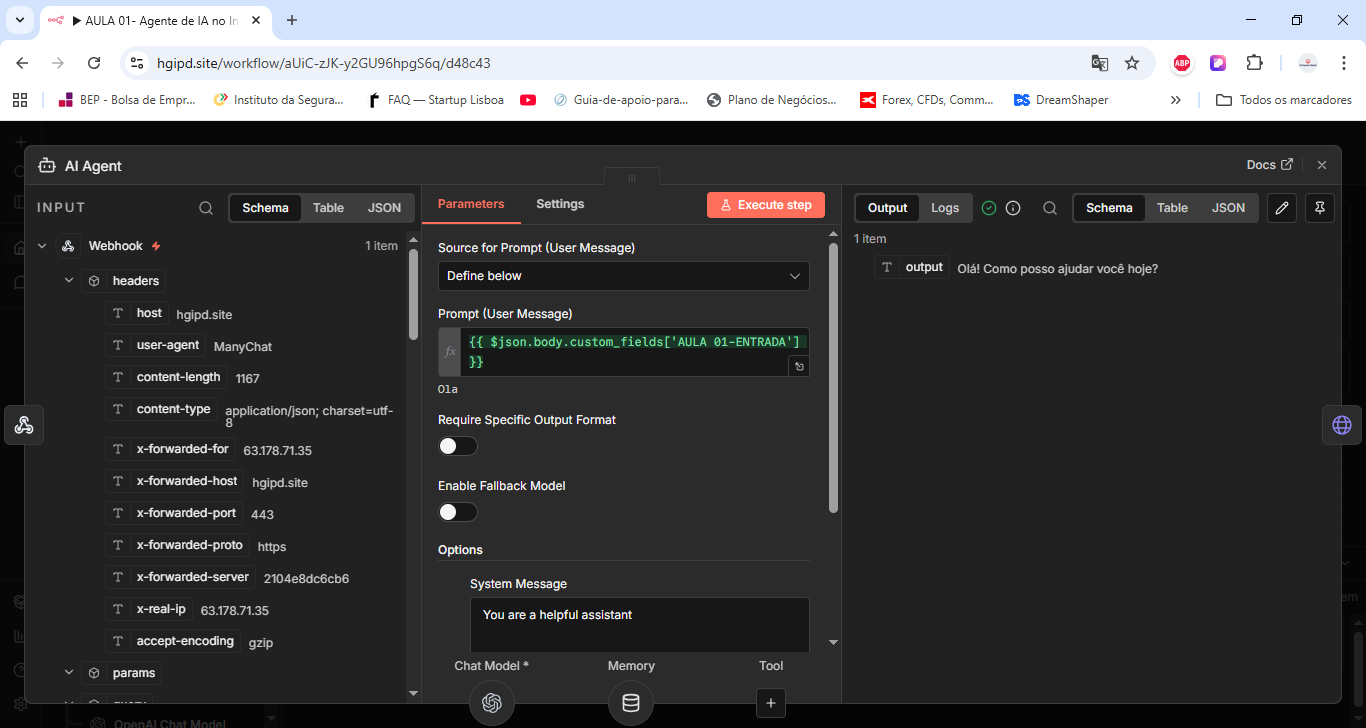Expand the params tree section
The image size is (1366, 728).
click(69, 673)
